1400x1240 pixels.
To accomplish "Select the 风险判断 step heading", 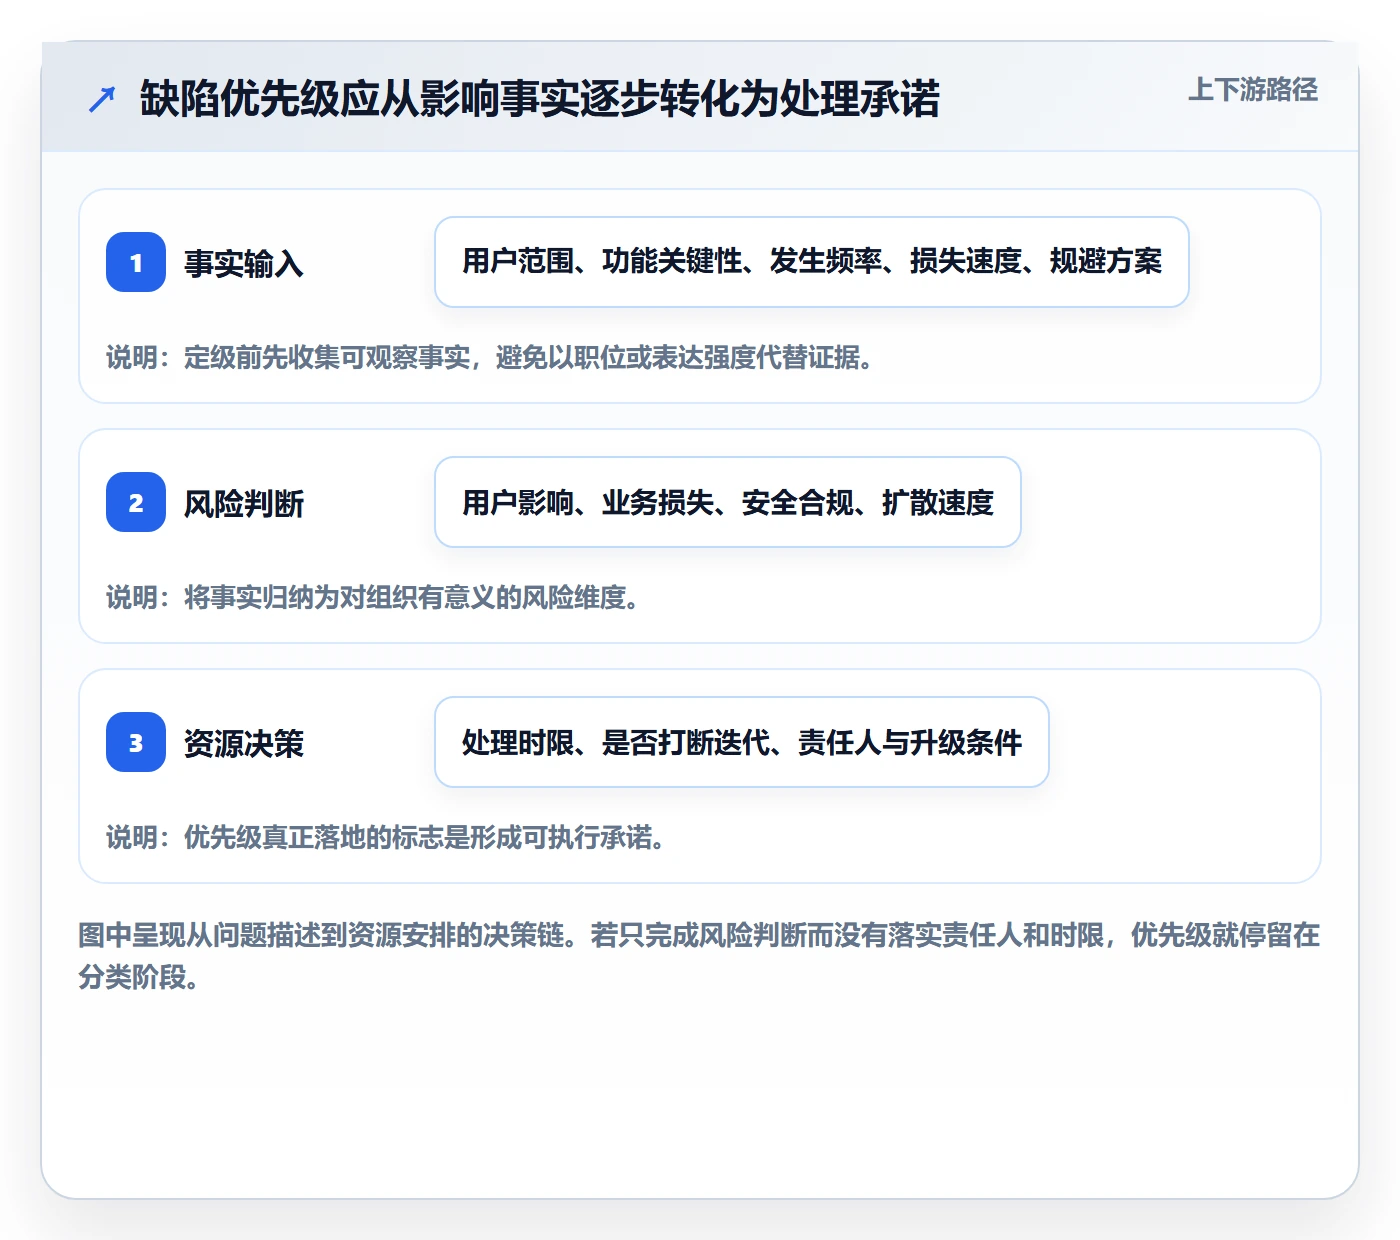I will (x=244, y=503).
